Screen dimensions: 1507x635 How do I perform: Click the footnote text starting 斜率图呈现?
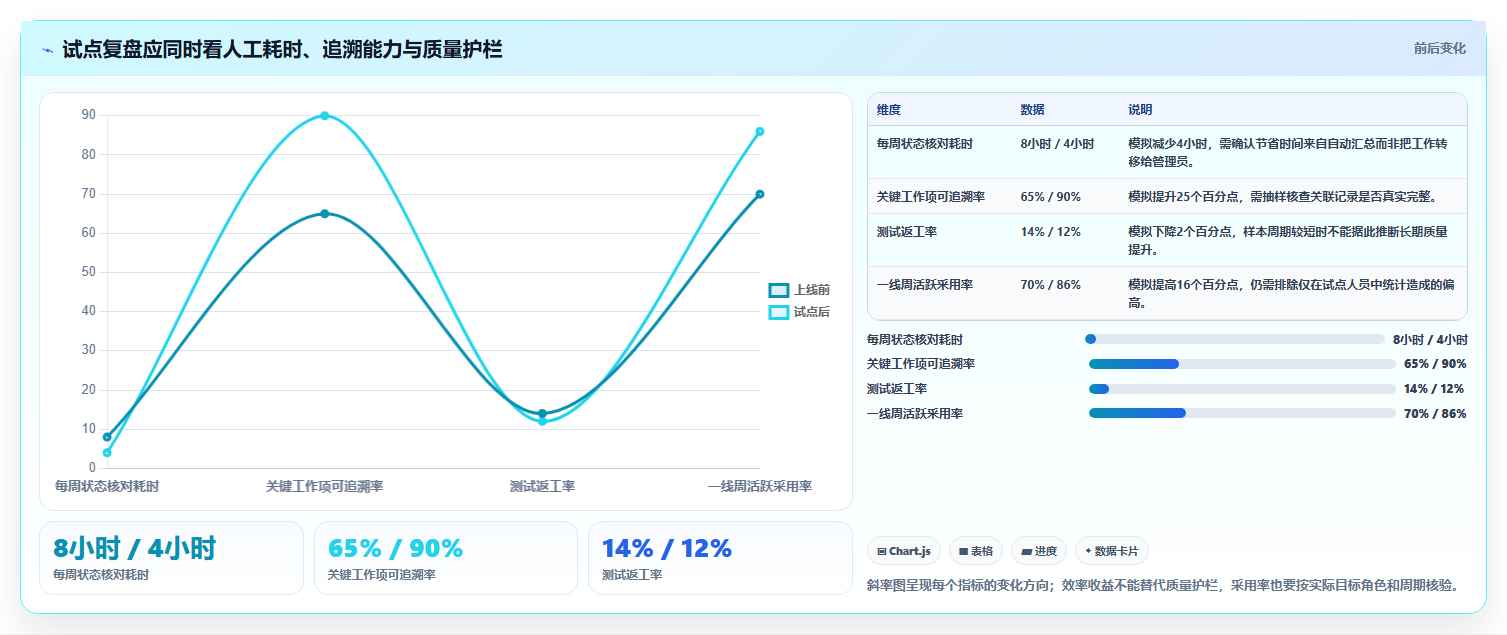(1163, 585)
